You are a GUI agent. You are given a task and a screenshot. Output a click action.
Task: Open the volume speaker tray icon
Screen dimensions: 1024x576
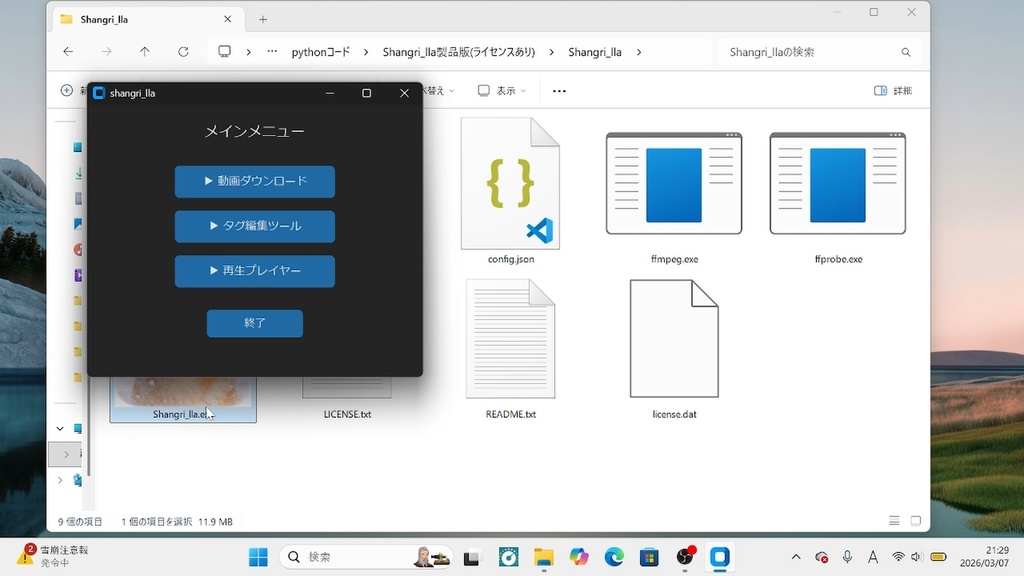(x=917, y=557)
